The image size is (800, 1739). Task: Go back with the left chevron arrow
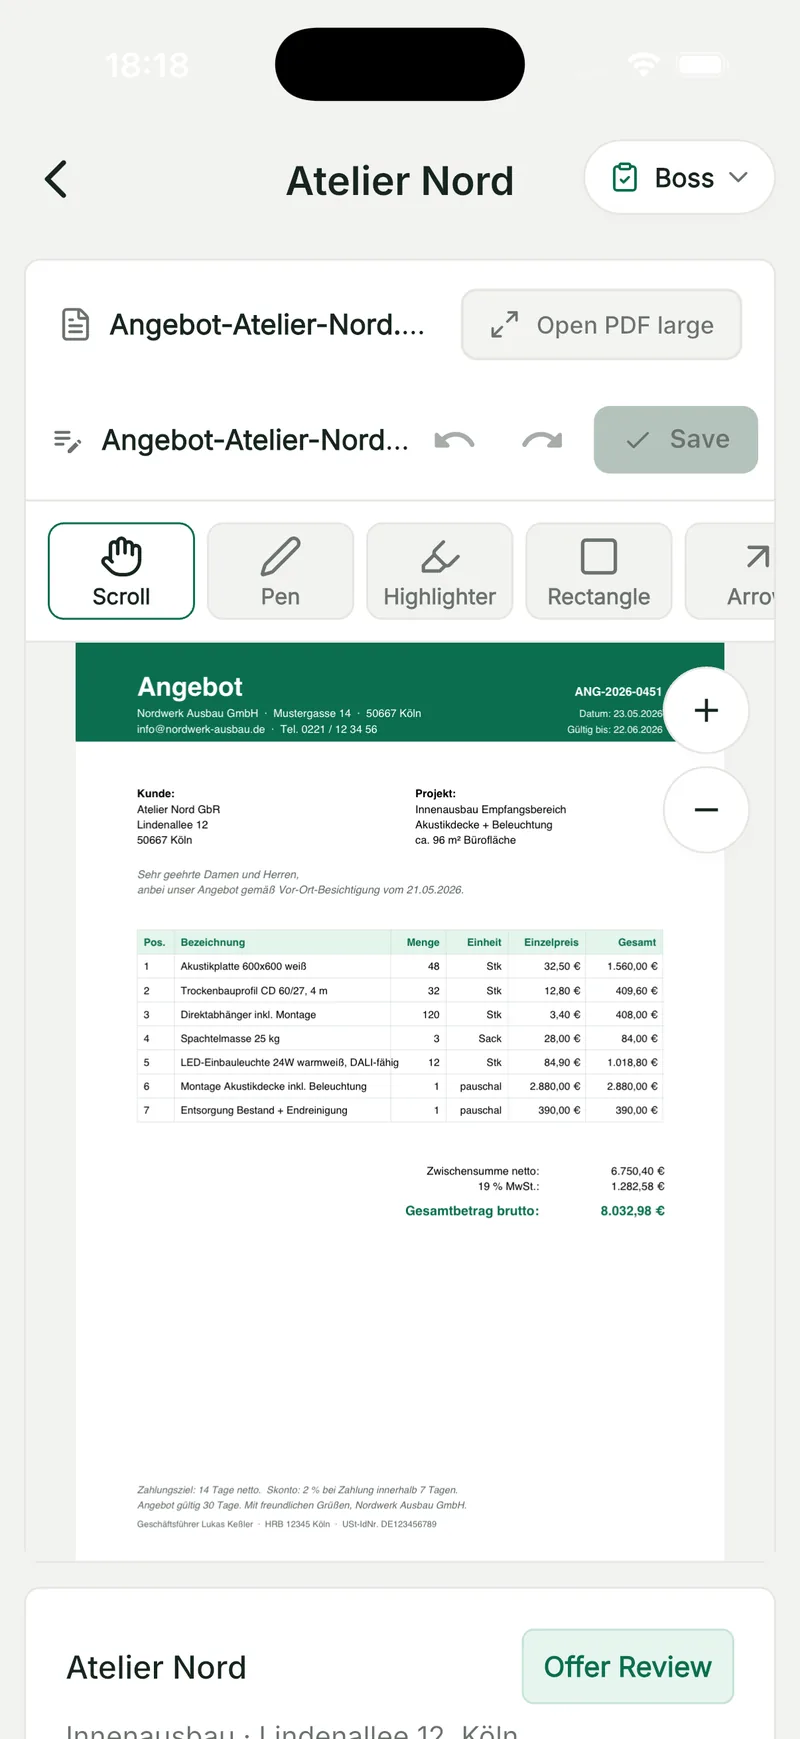56,179
